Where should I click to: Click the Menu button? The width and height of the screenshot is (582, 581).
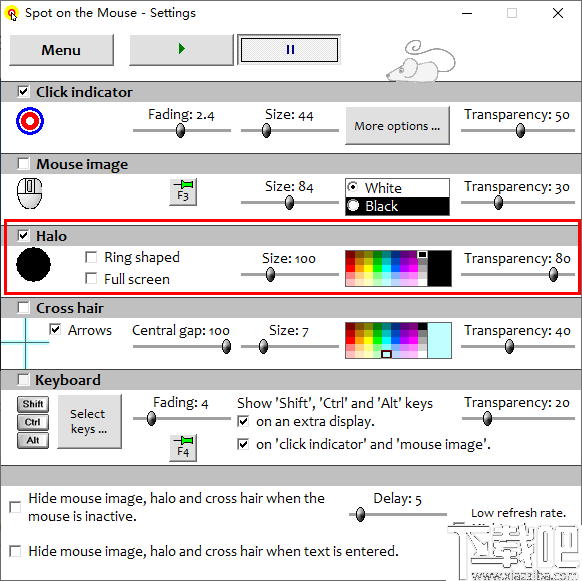[61, 50]
